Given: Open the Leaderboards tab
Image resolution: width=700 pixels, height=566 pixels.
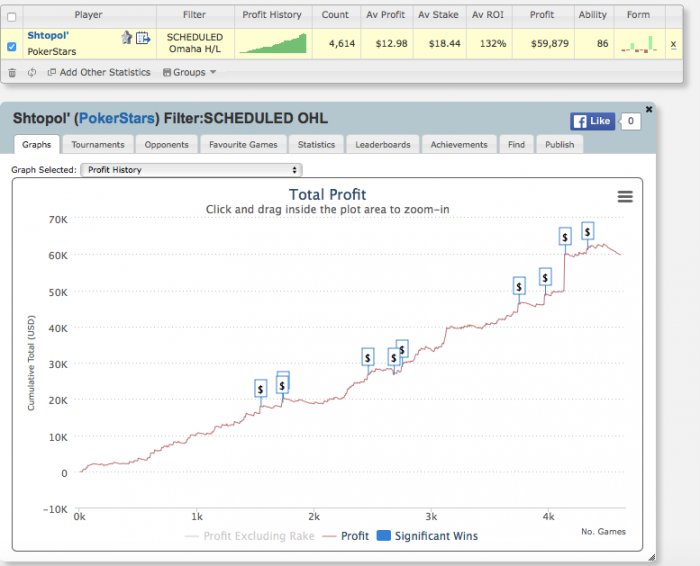Looking at the screenshot, I should point(383,145).
